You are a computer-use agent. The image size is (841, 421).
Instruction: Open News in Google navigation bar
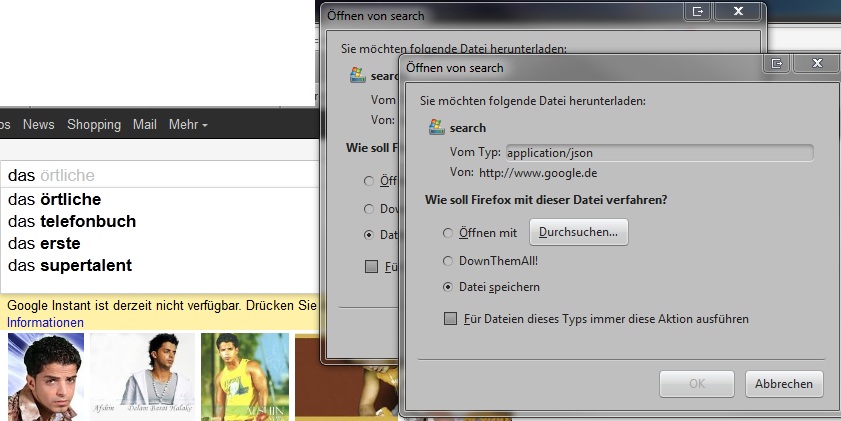point(39,124)
